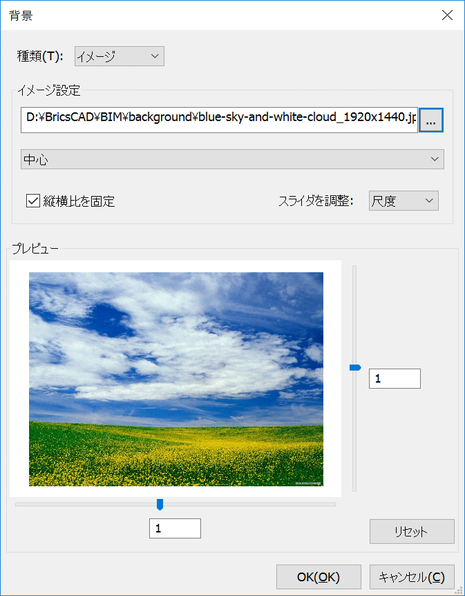Expand the 中心 position dropdown

click(x=232, y=159)
